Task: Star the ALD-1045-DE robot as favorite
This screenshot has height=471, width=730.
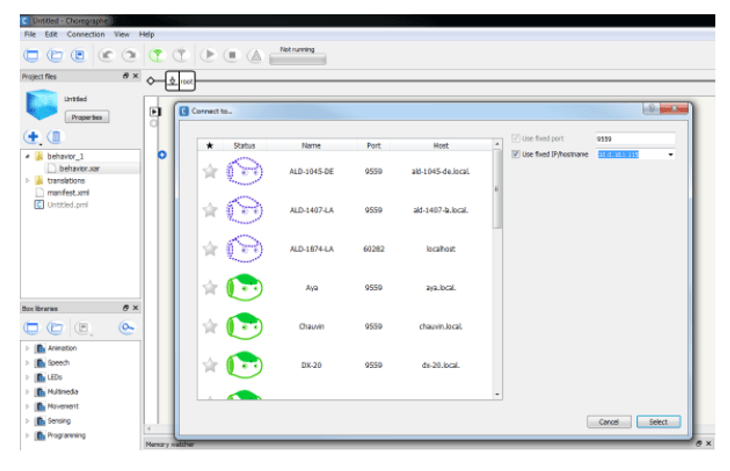Action: (210, 171)
